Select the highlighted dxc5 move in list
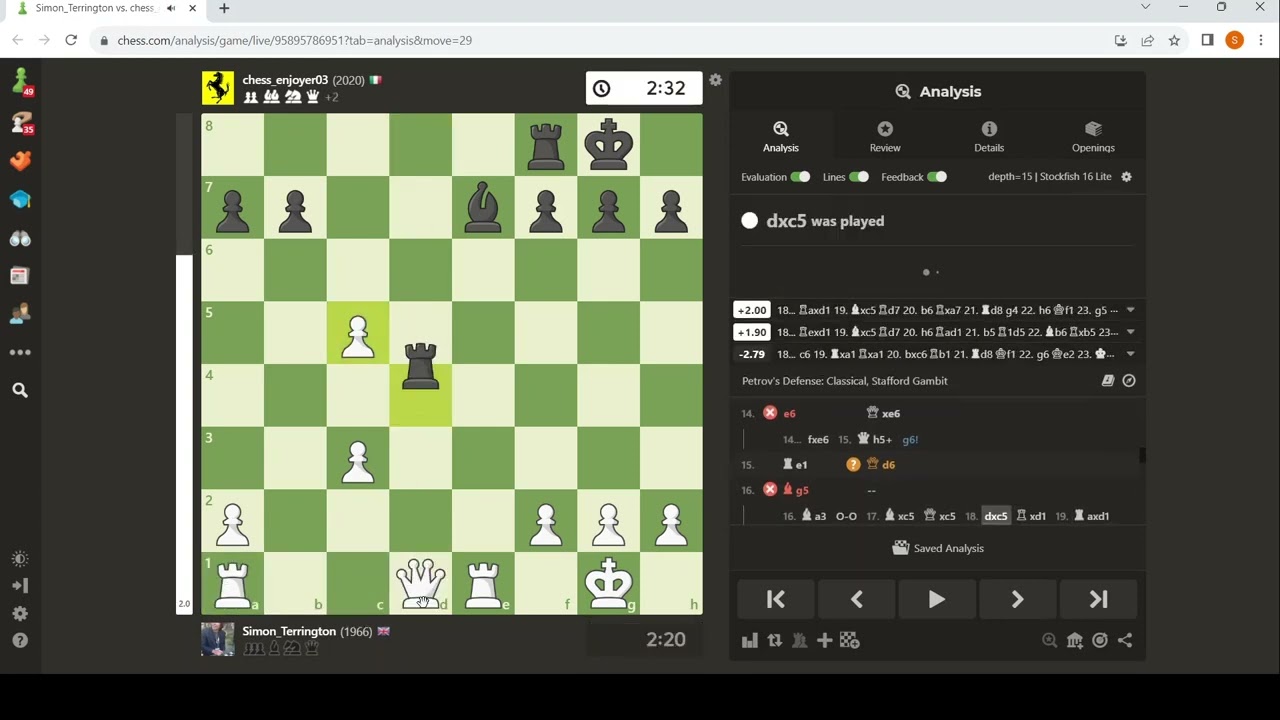 (x=996, y=516)
